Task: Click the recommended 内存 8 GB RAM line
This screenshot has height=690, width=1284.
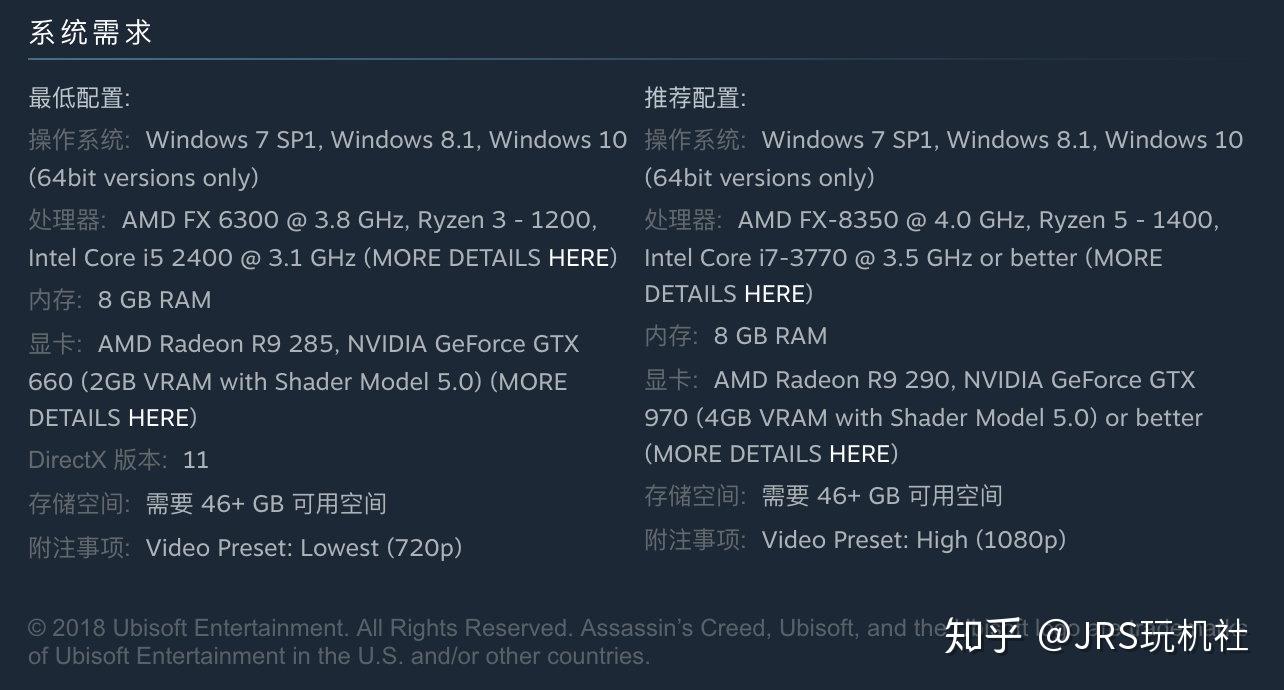Action: [x=736, y=336]
